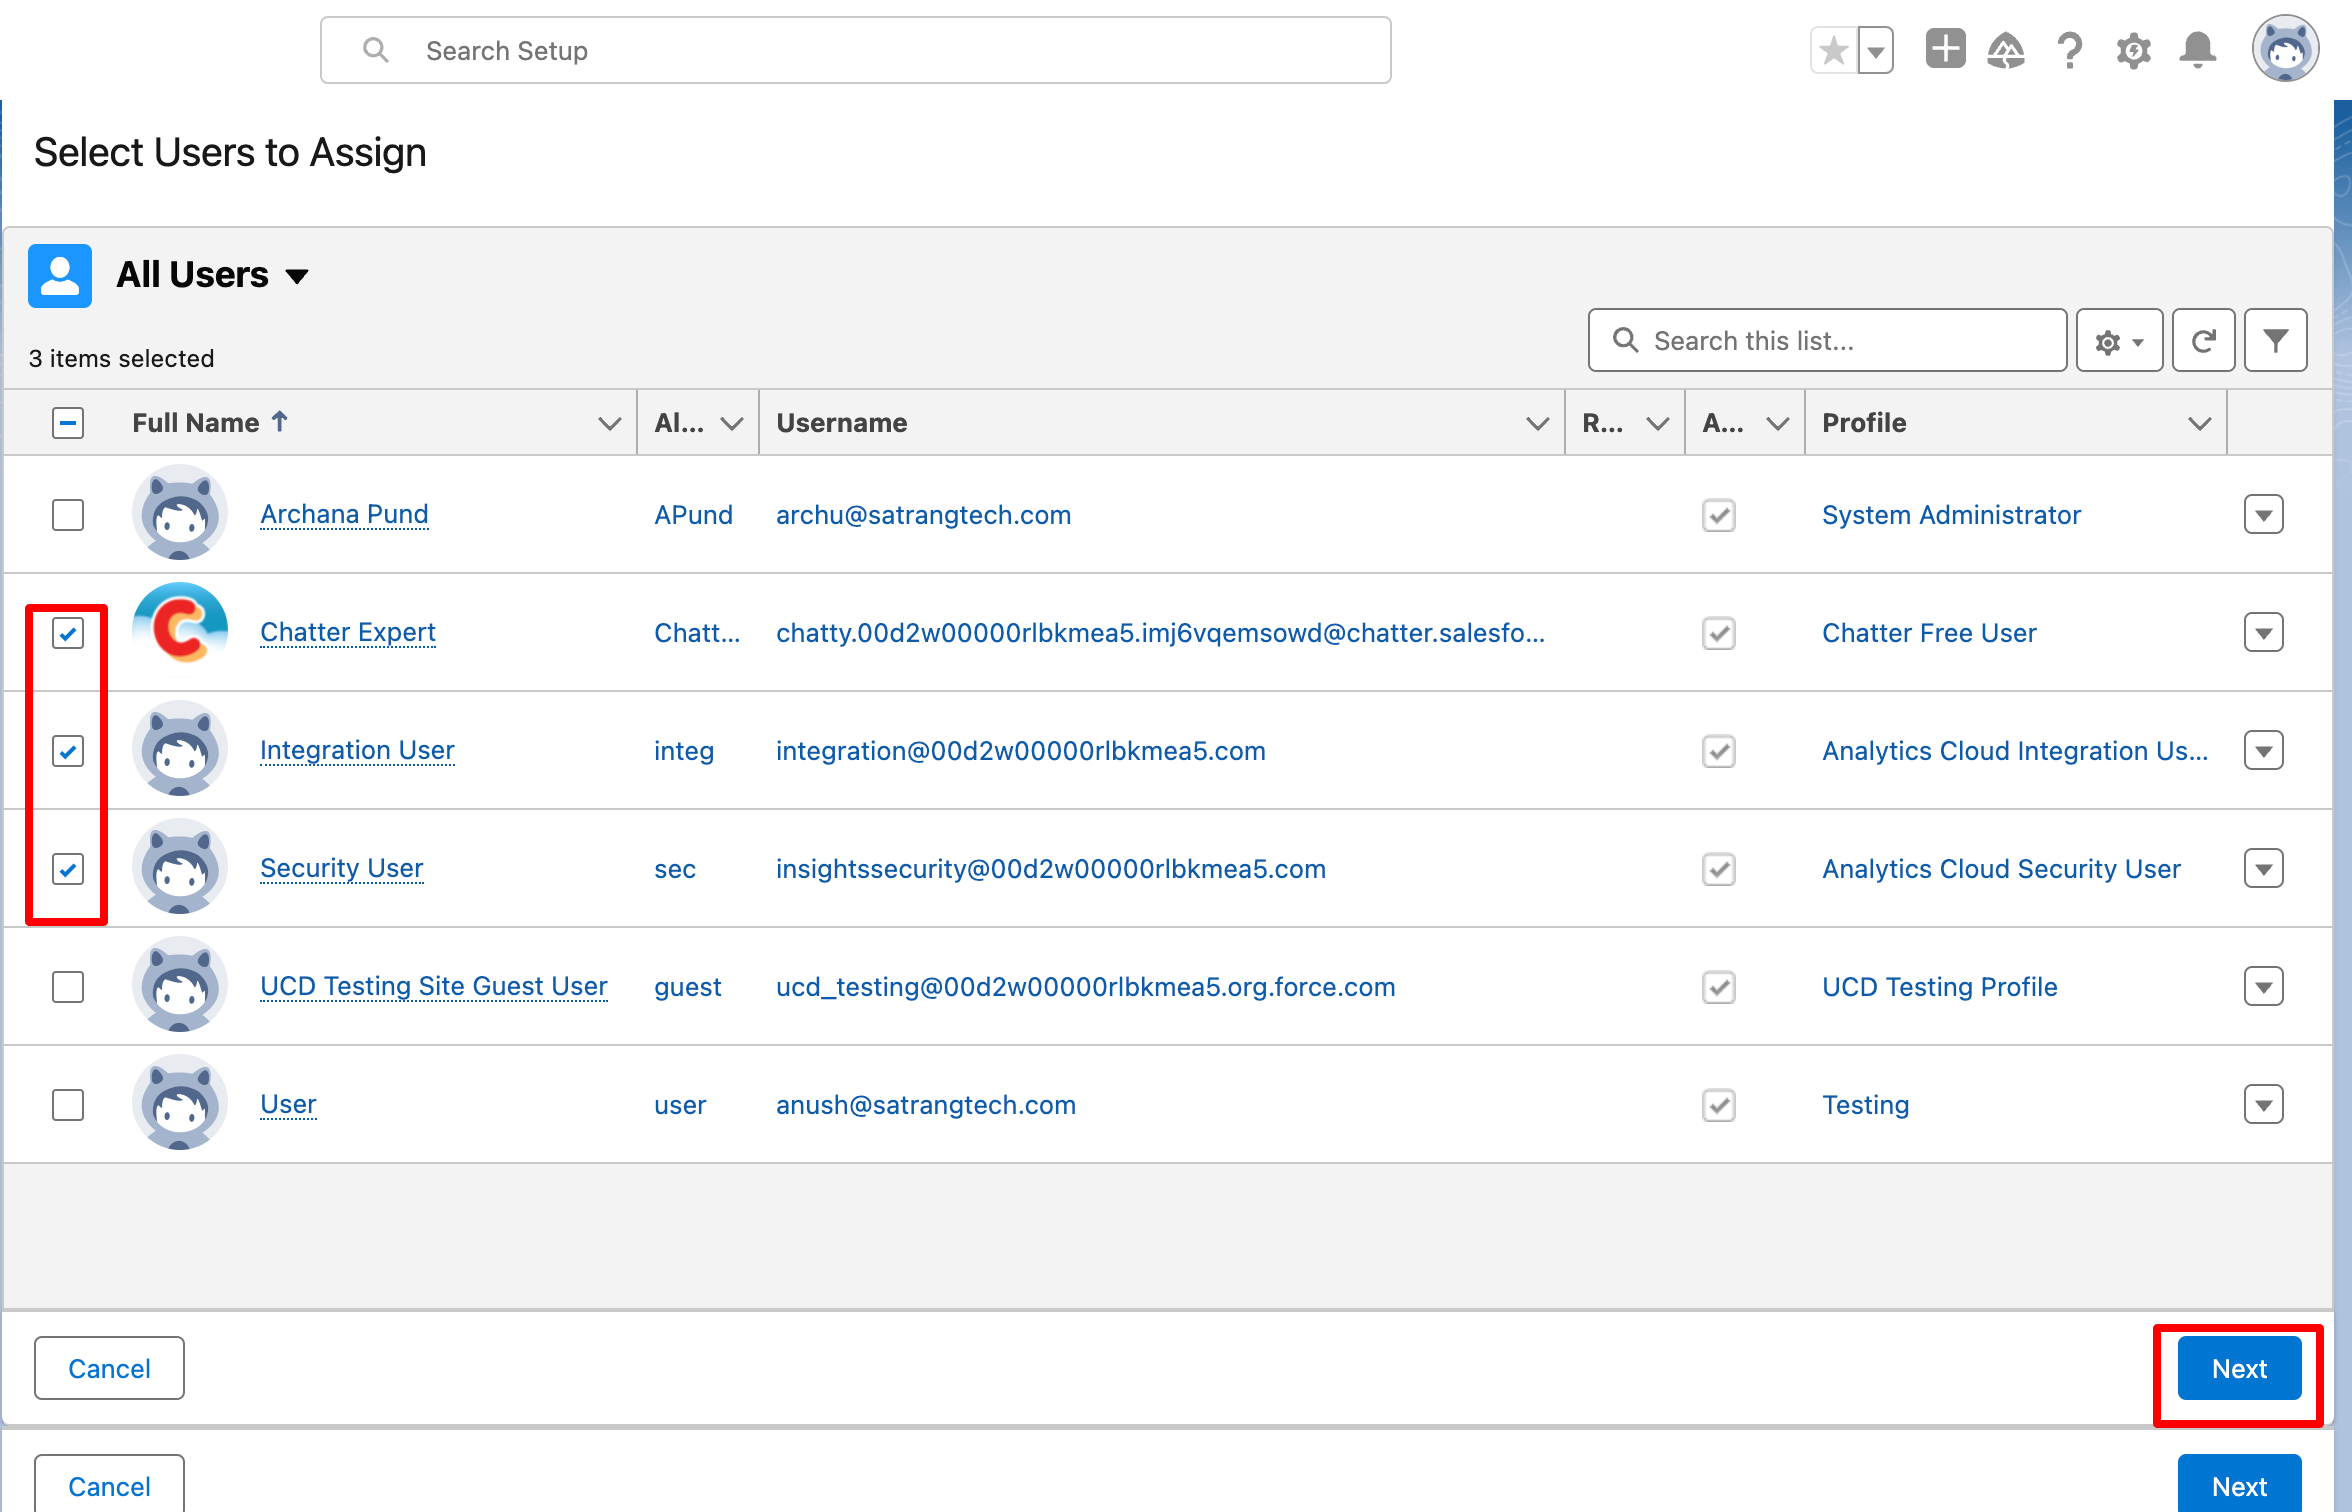Open the Profile column header menu chevron
Image resolution: width=2352 pixels, height=1512 pixels.
pos(2199,423)
